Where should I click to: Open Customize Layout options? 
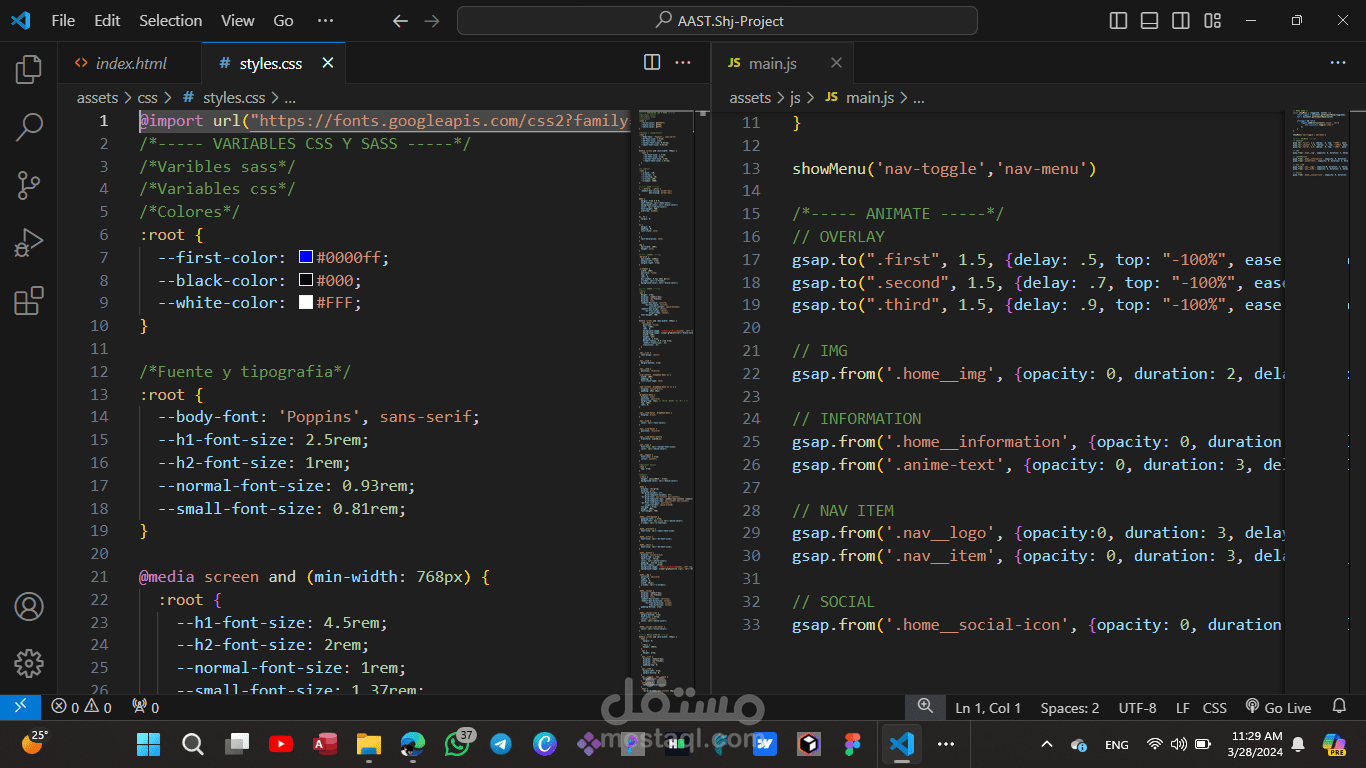[x=1212, y=20]
